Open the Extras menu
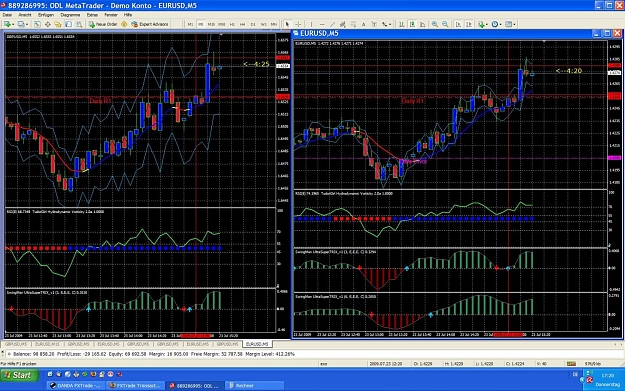This screenshot has height=391, width=625. pos(92,15)
